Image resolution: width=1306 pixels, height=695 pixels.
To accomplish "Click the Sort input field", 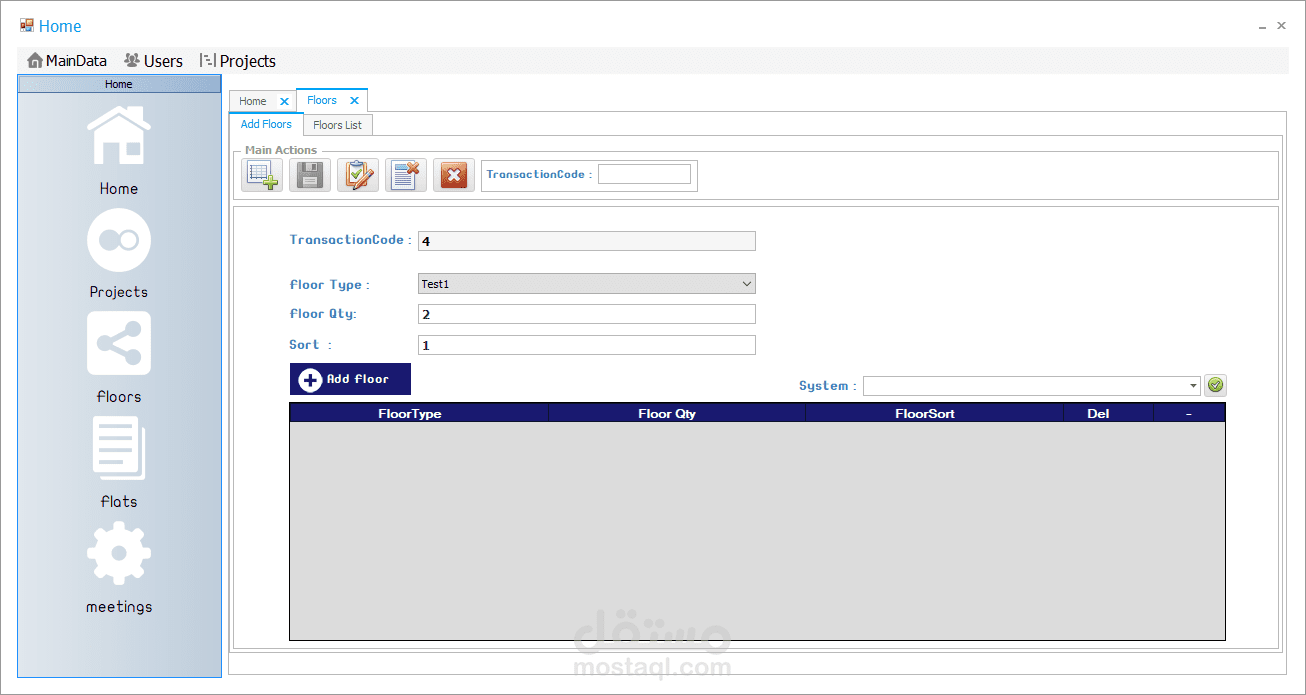I will pyautogui.click(x=587, y=345).
